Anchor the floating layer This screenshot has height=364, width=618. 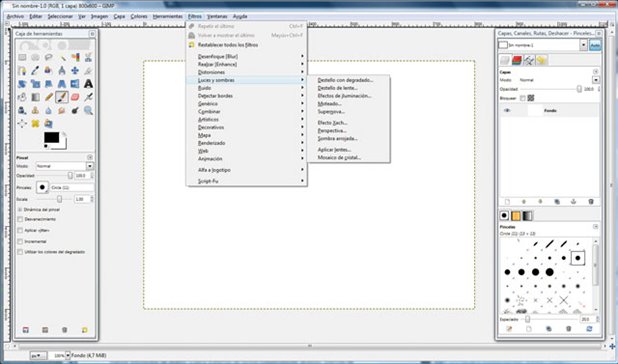pos(573,202)
